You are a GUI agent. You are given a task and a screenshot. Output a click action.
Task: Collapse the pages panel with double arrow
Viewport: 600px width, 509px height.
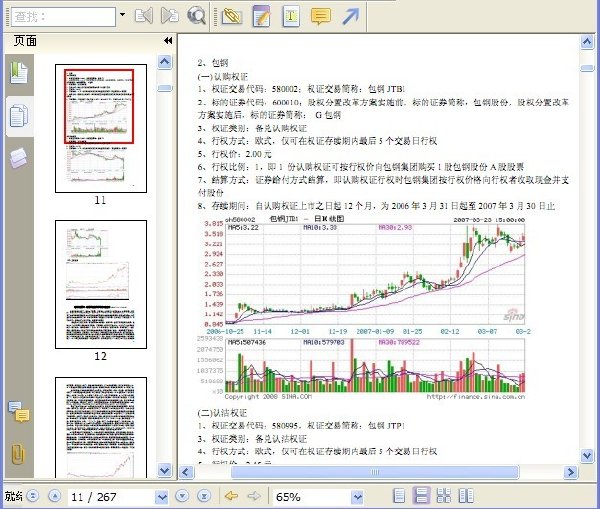tap(168, 40)
